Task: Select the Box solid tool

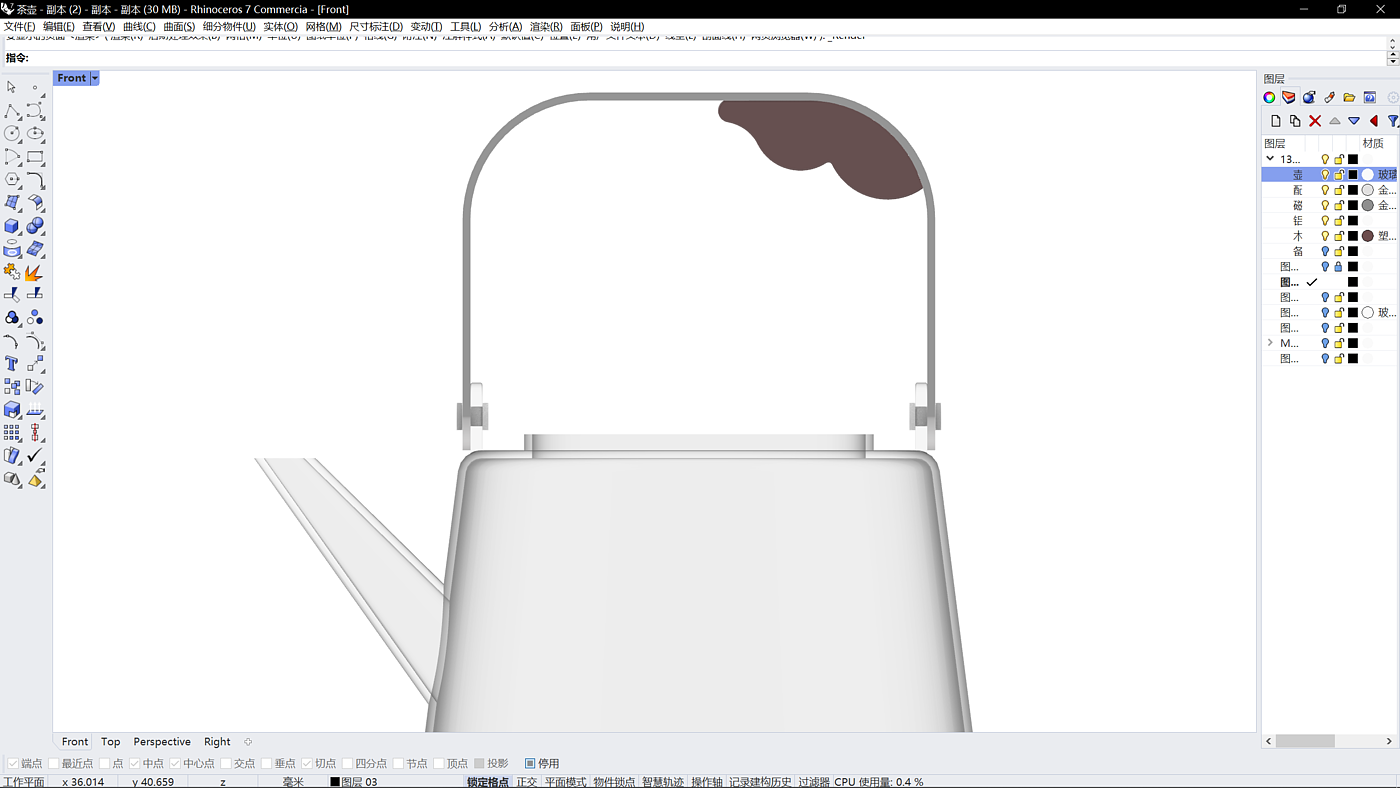Action: point(12,226)
